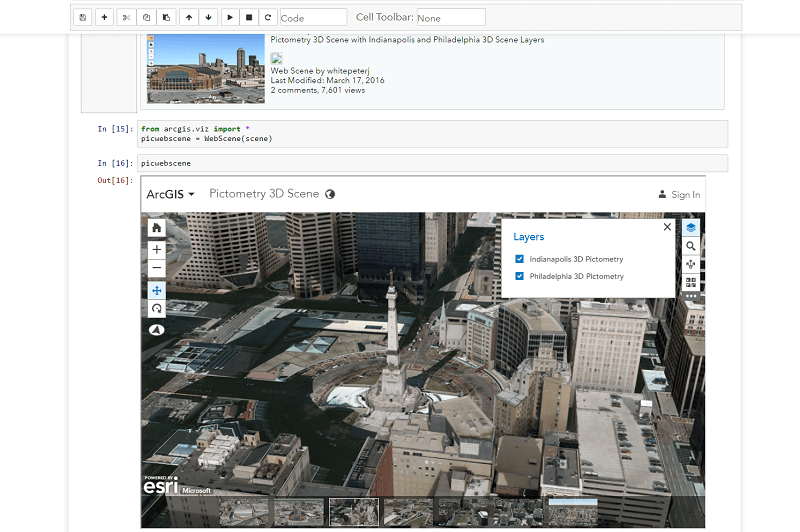Open the Basemap gallery grid icon
The width and height of the screenshot is (800, 532).
(x=691, y=283)
